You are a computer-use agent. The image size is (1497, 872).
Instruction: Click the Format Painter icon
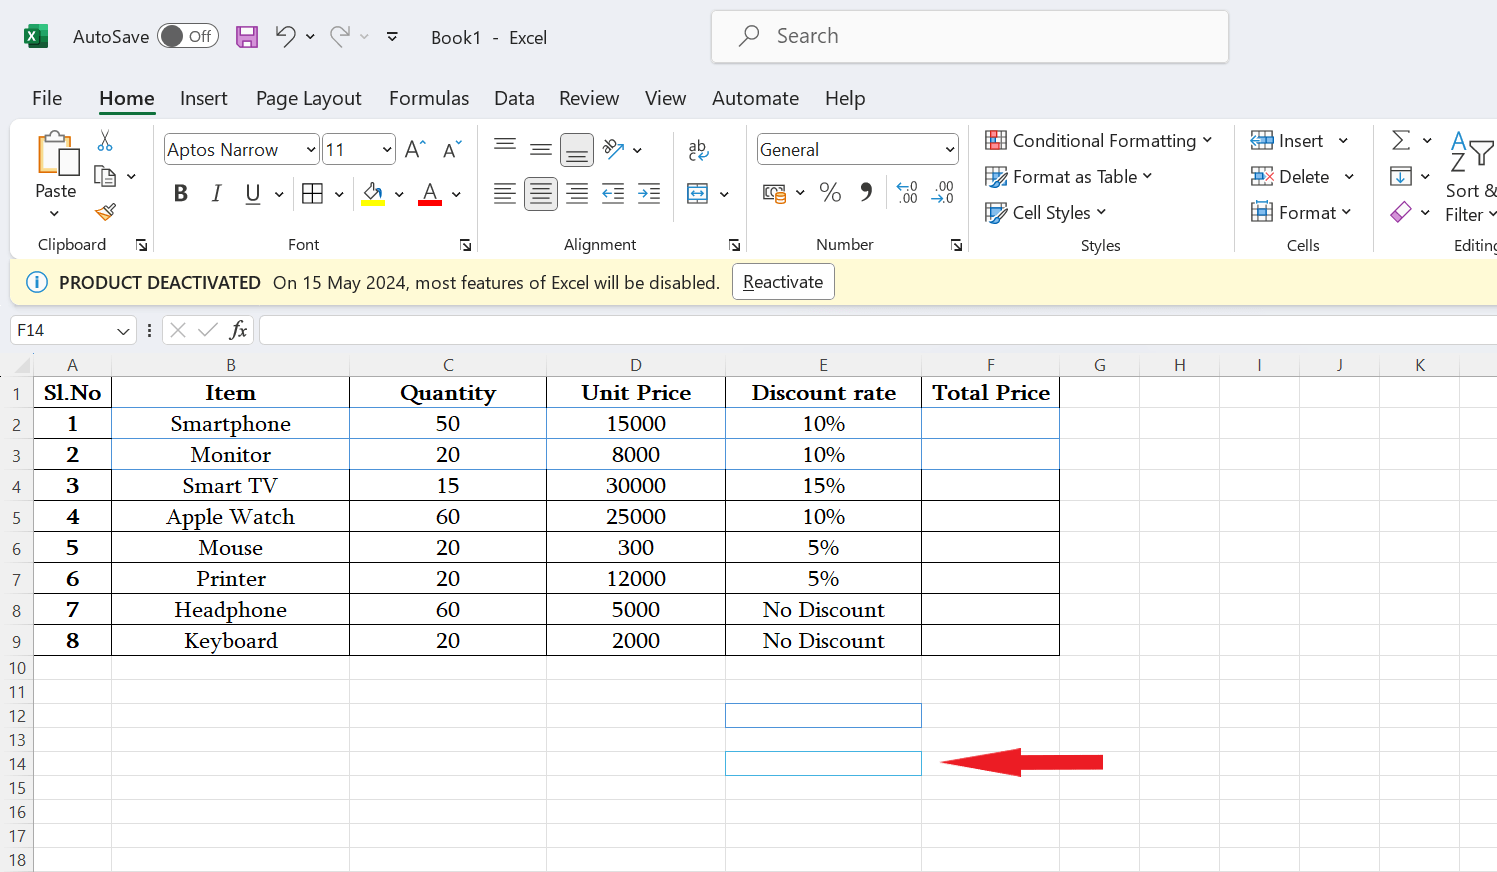point(103,213)
